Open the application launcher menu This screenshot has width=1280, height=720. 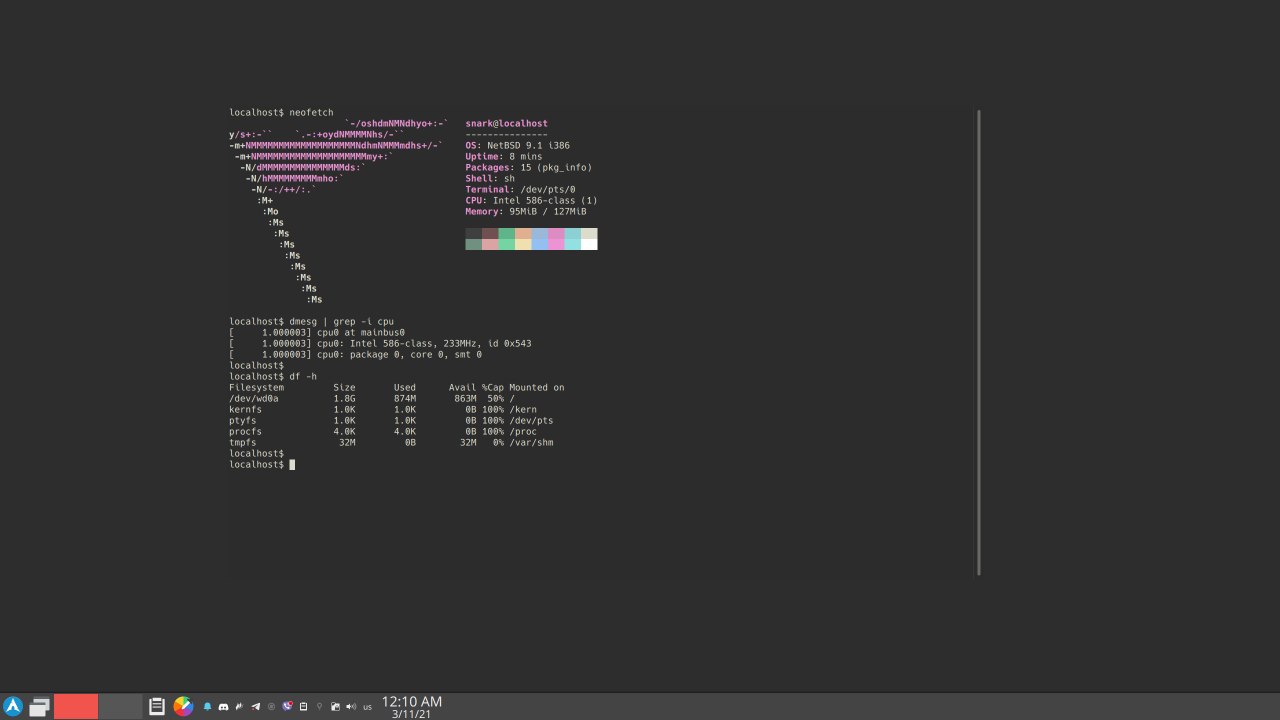13,706
